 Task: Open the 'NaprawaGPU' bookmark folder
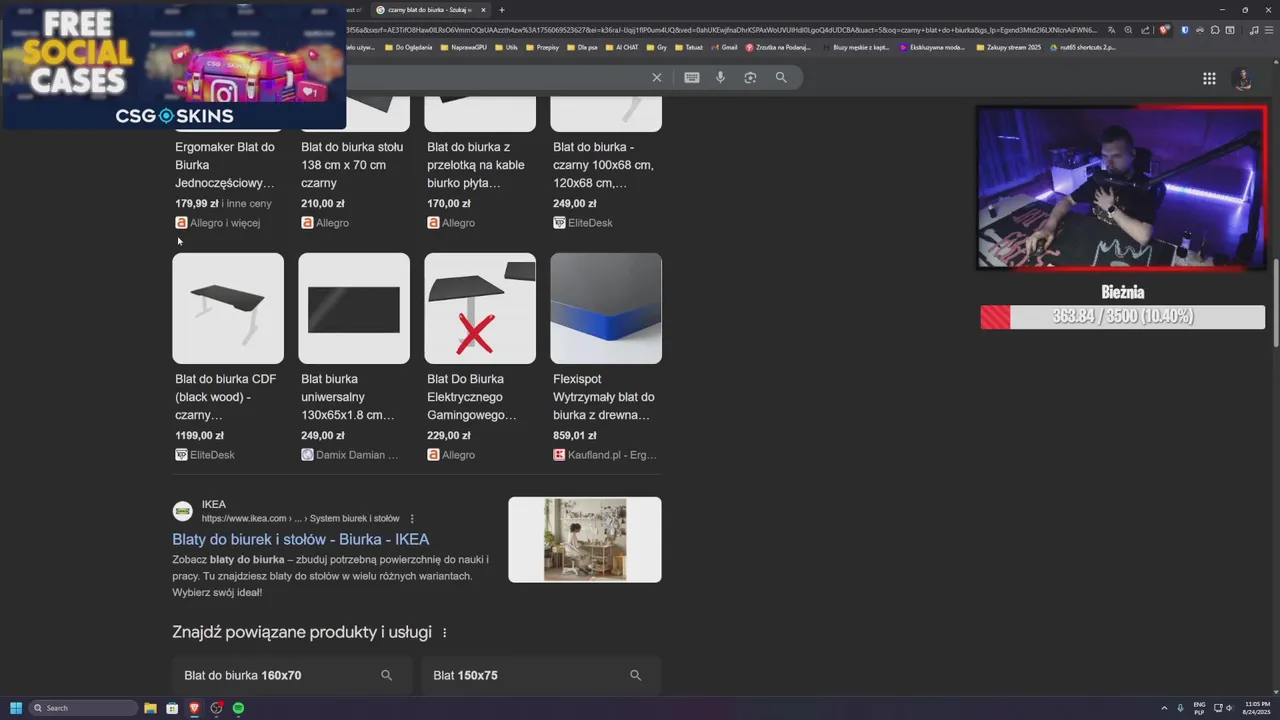464,47
